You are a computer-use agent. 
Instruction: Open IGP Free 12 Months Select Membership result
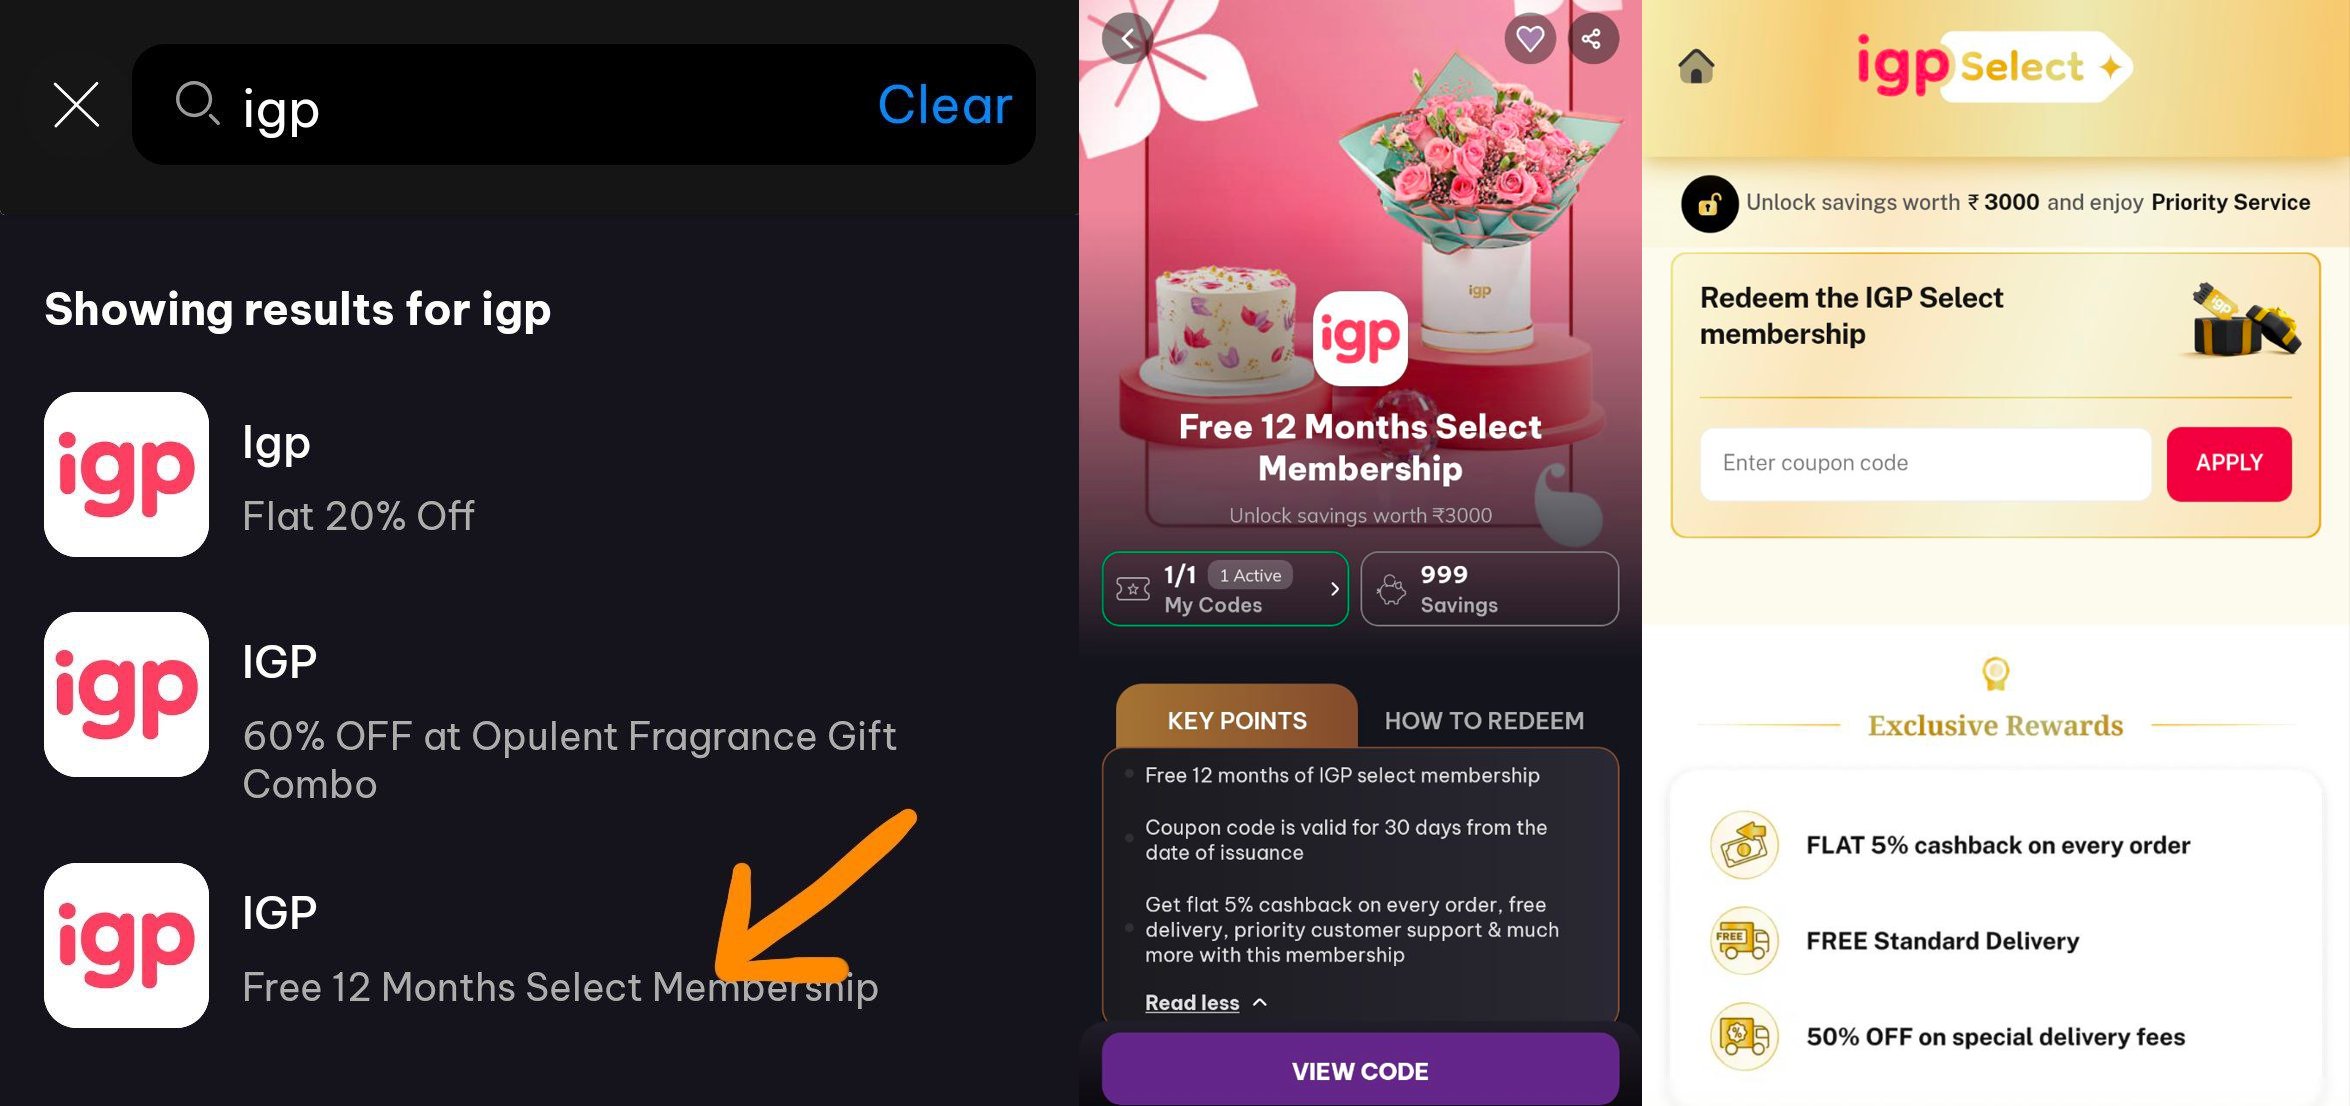(540, 946)
